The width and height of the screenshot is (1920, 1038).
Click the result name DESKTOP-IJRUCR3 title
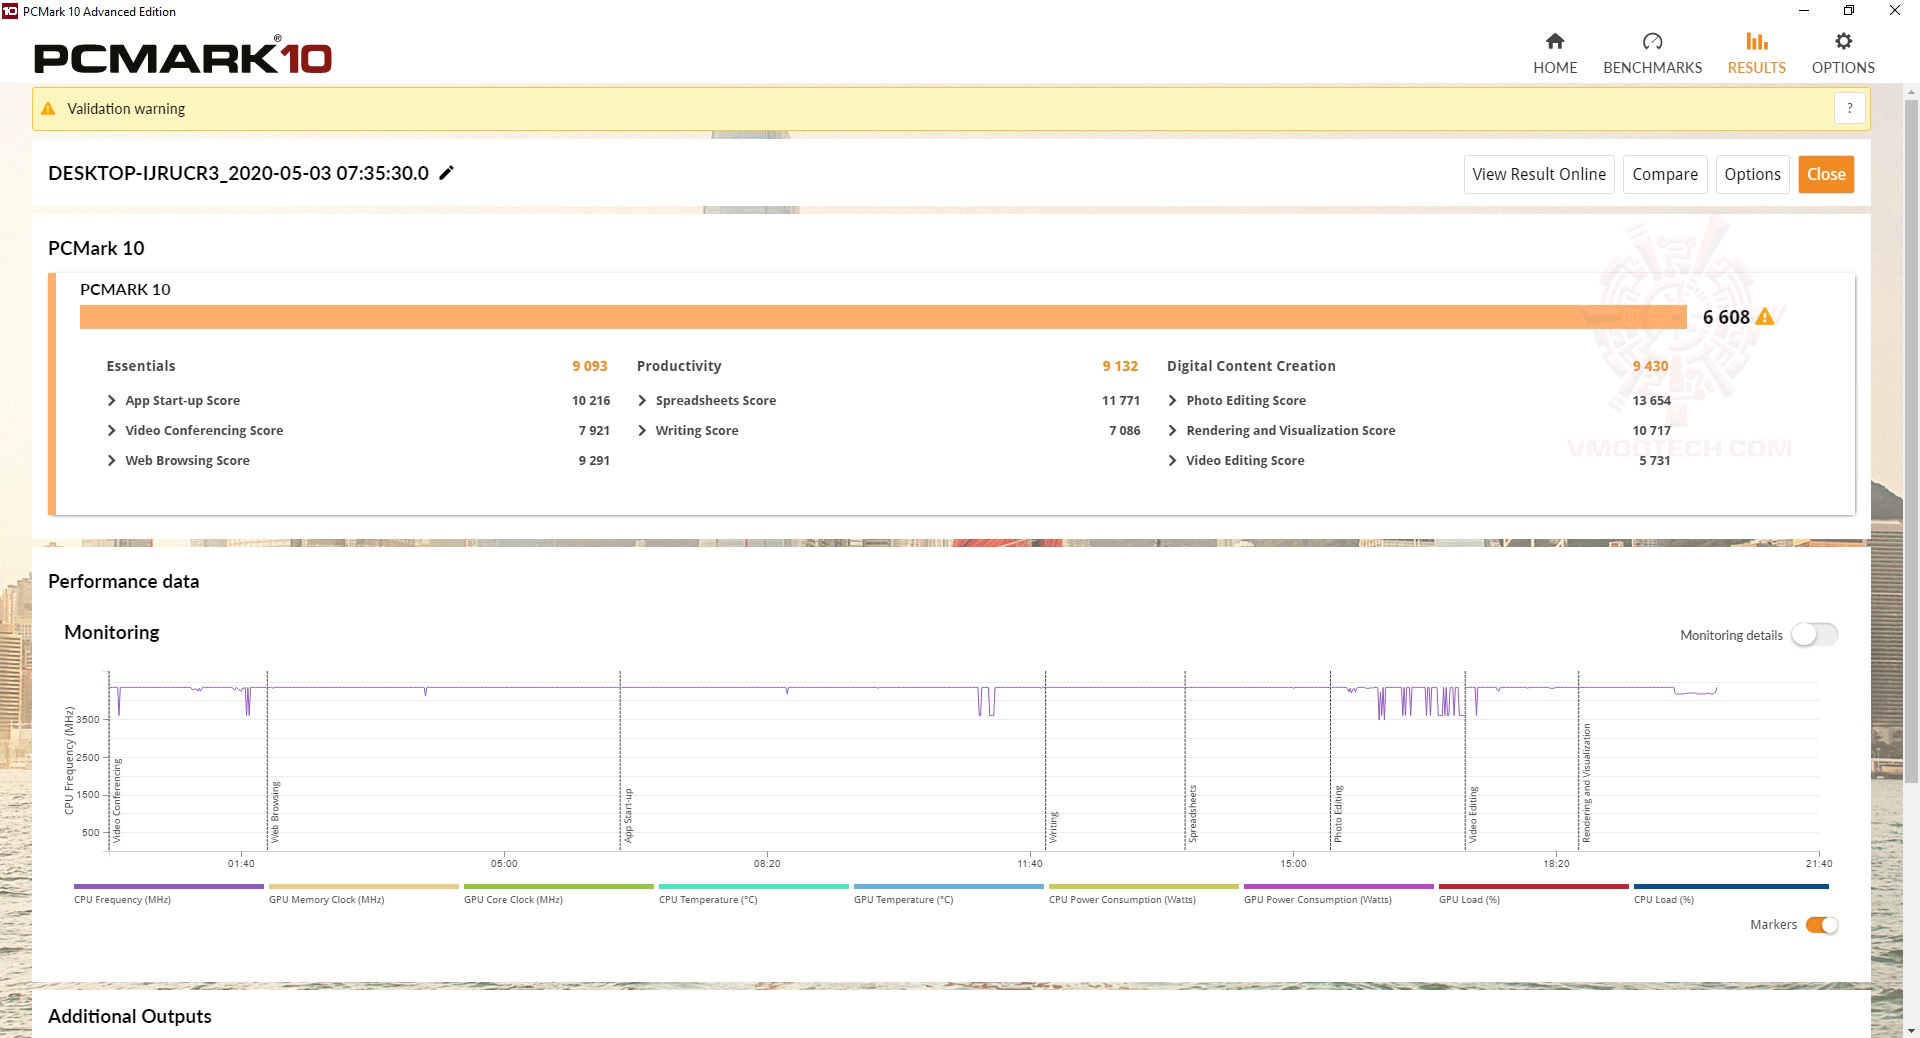pos(238,173)
